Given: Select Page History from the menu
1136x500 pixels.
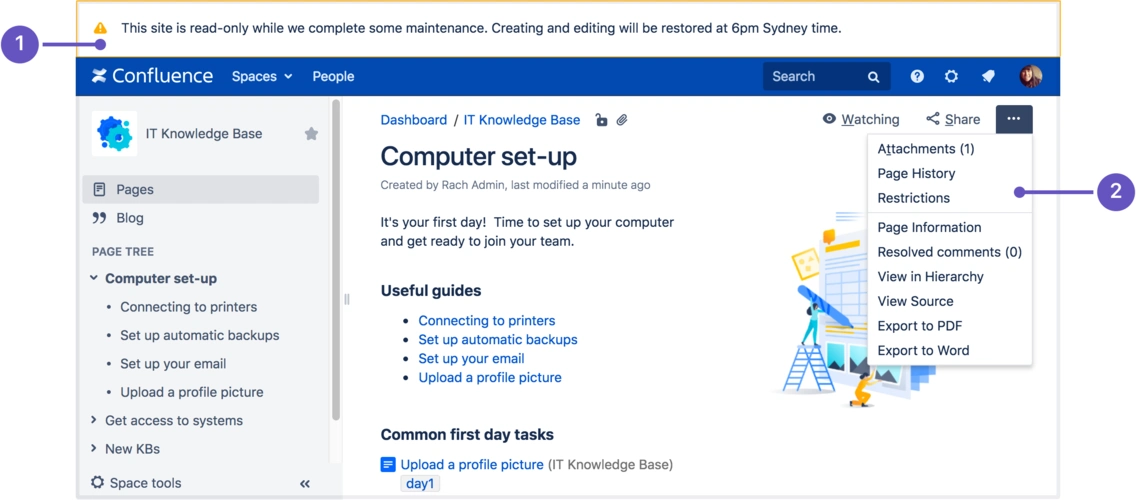Looking at the screenshot, I should (916, 173).
